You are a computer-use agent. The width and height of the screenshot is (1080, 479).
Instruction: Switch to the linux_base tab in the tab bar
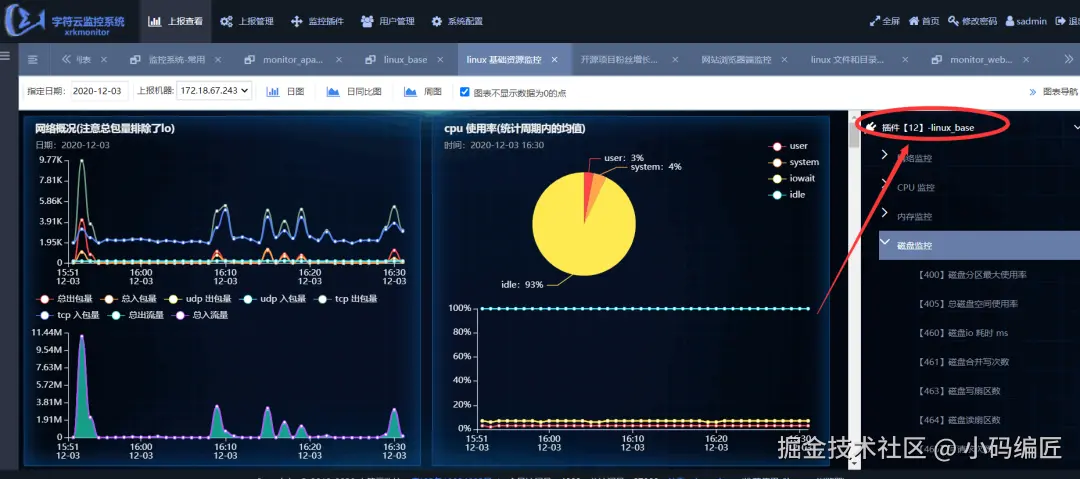pyautogui.click(x=405, y=60)
